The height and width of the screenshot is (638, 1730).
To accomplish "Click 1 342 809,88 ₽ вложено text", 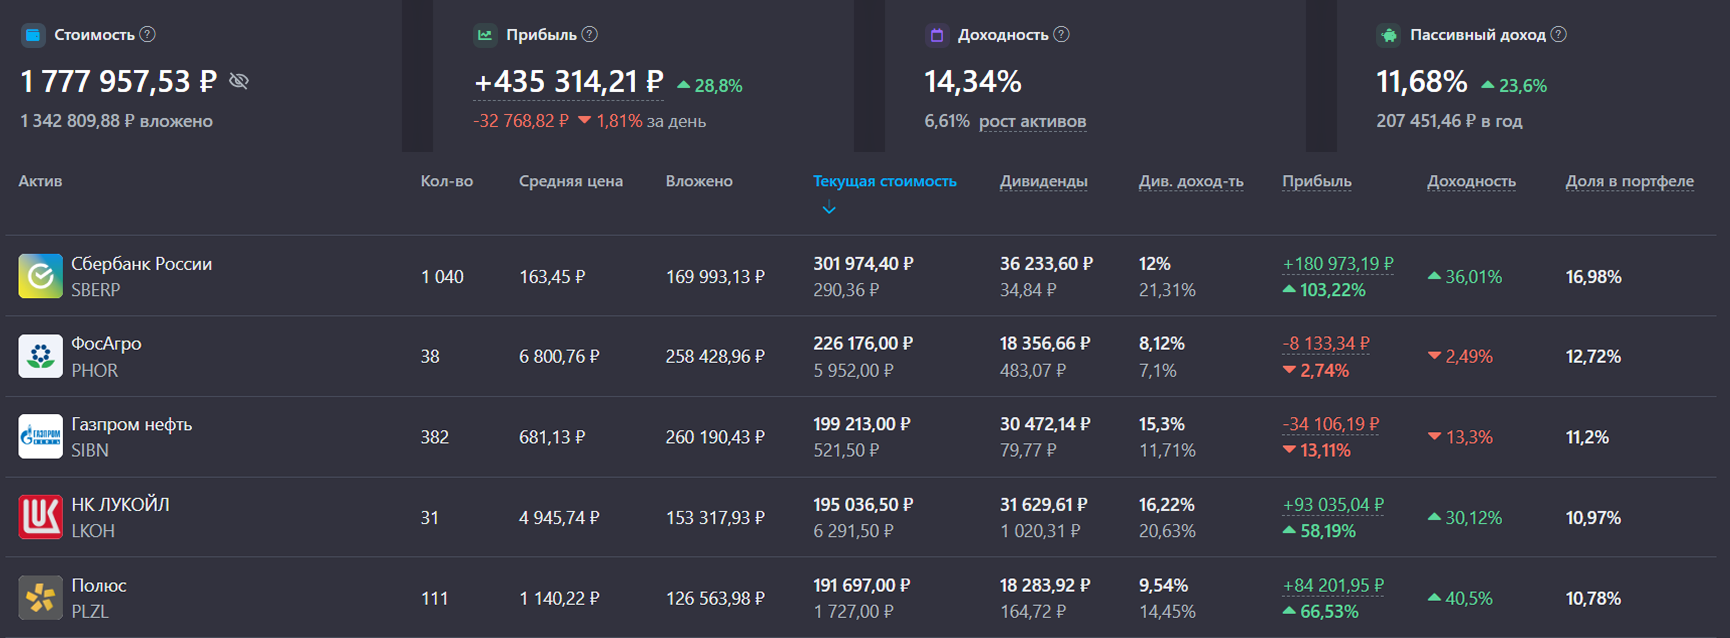I will pos(116,121).
